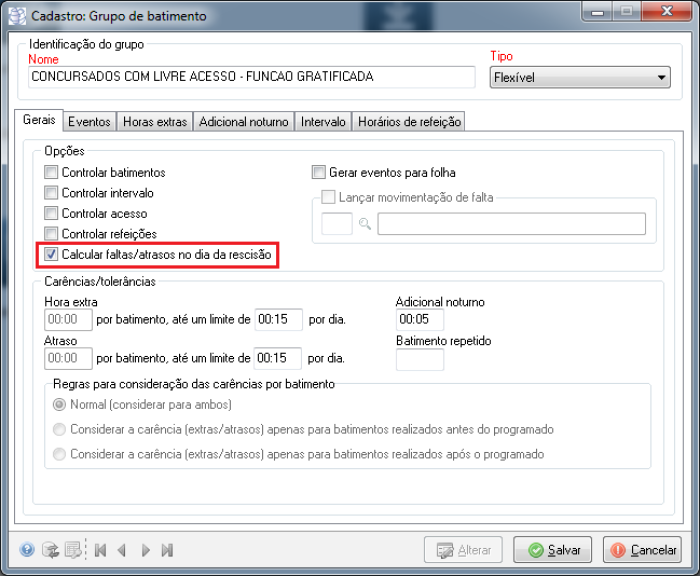Go to the next record arrow
The width and height of the screenshot is (700, 576).
145,550
